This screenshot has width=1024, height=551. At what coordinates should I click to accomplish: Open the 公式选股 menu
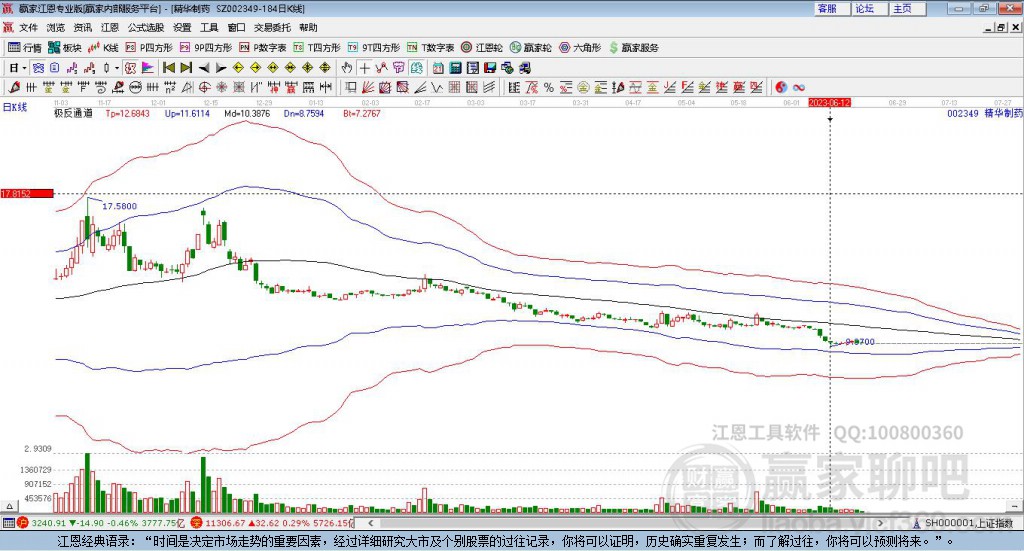[x=146, y=27]
